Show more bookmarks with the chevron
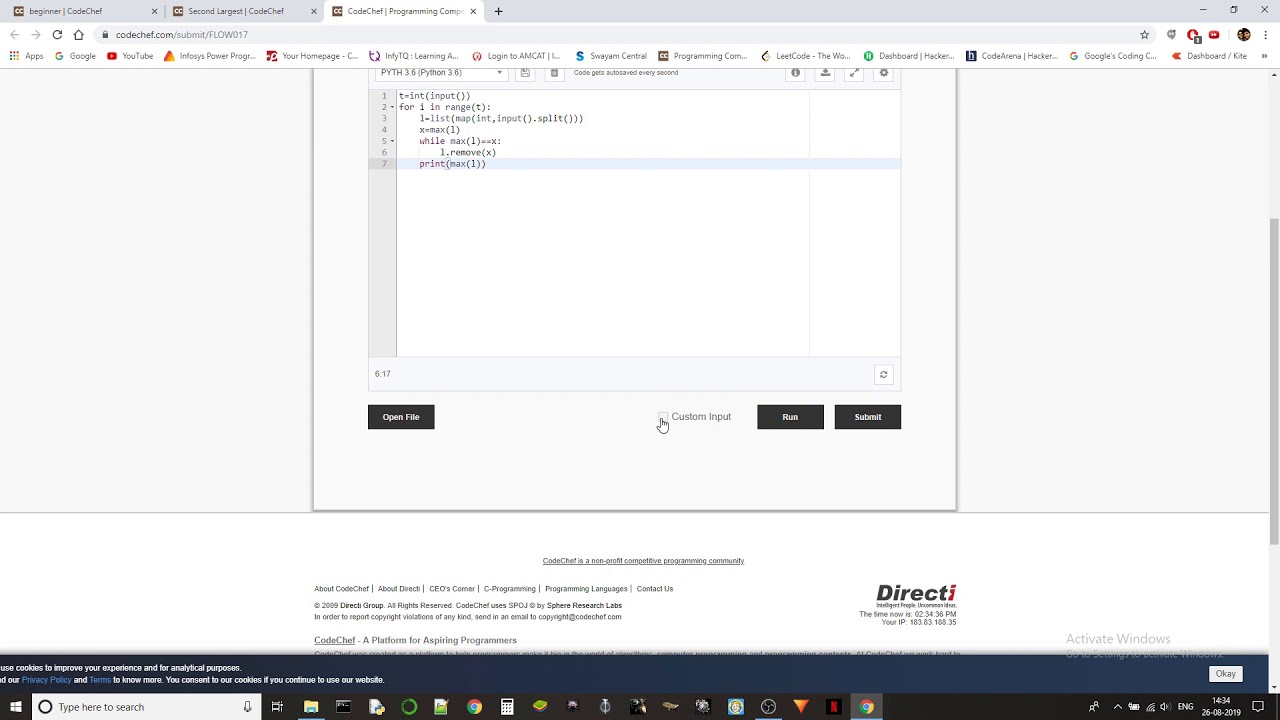 [1264, 56]
